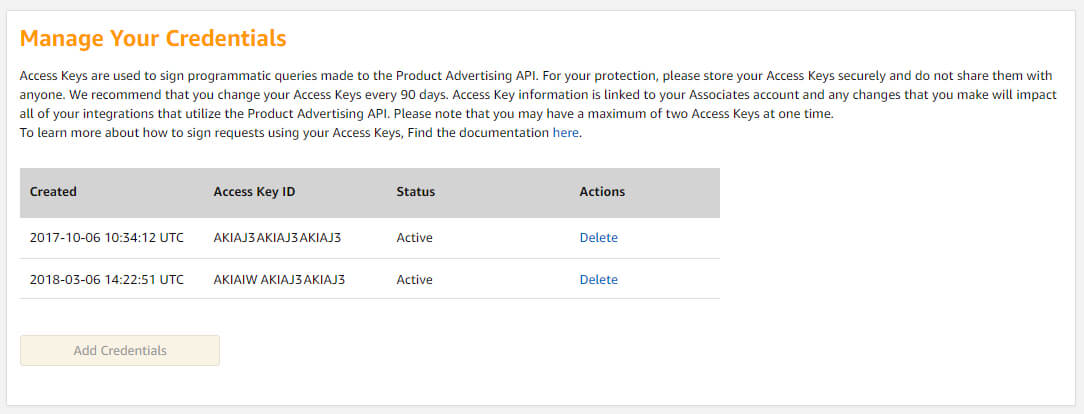Delete the 2017-10-06 access key

(x=598, y=238)
